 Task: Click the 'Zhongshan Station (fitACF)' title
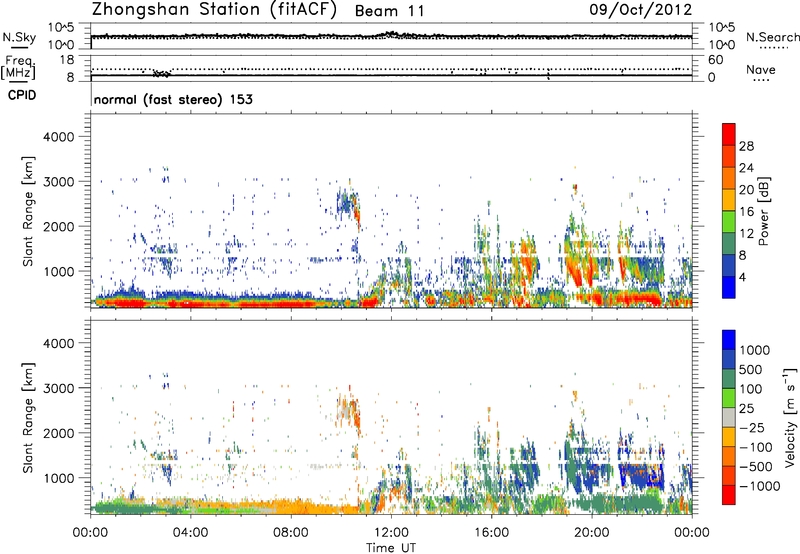[x=214, y=10]
